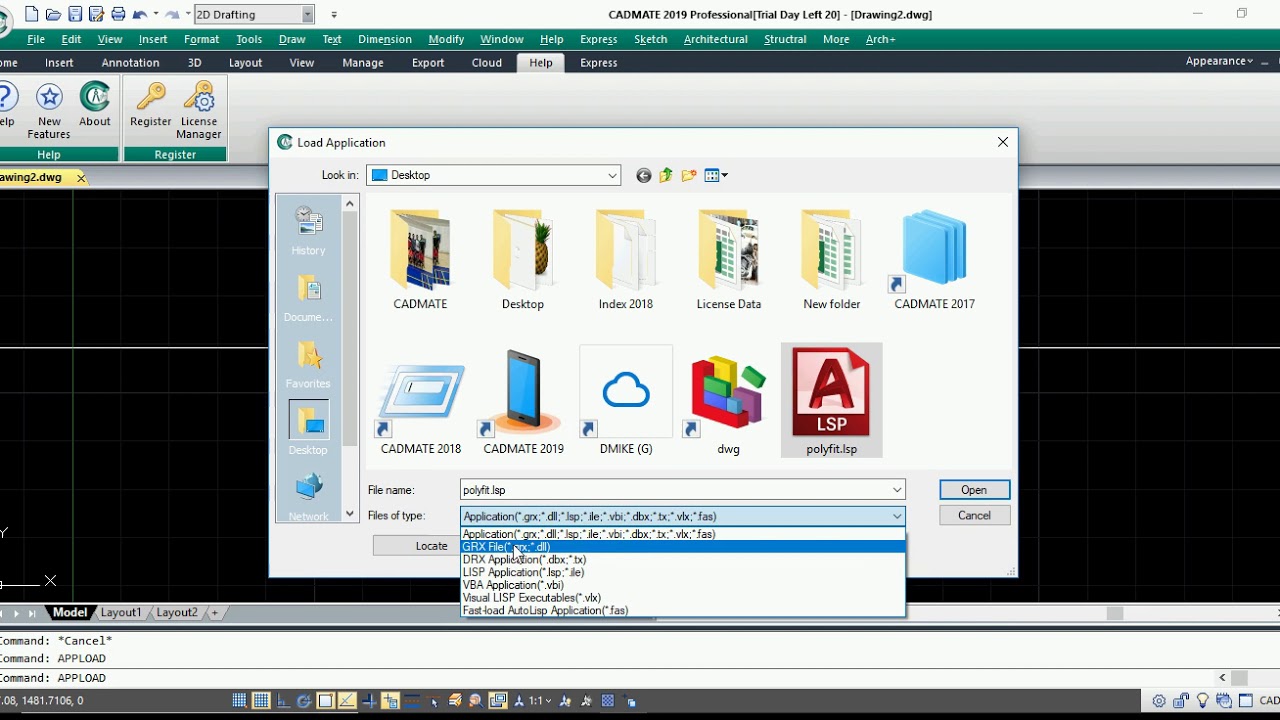
Task: Toggle ortho mode in the status bar
Action: tap(283, 701)
